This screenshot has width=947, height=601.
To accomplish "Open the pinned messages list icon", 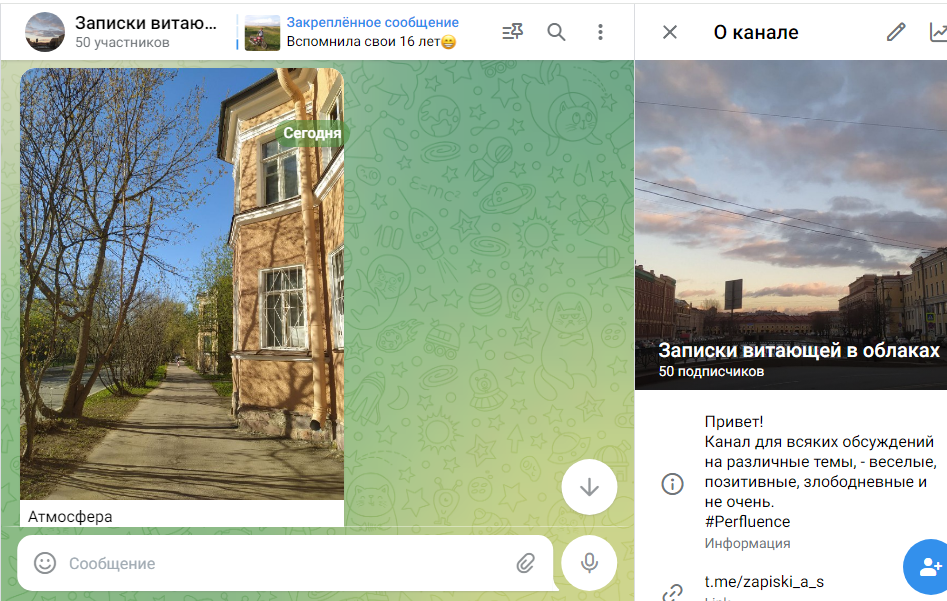I will coord(513,32).
